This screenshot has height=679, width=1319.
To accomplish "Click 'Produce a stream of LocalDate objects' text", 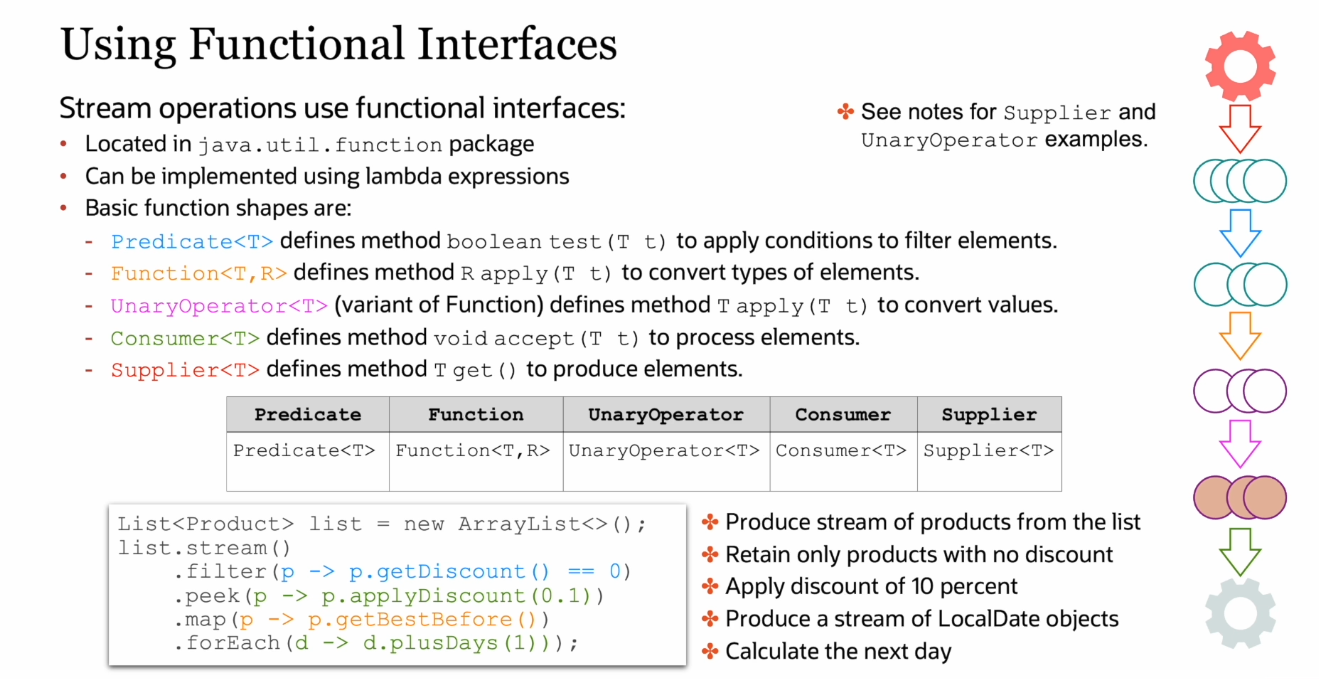I will tap(922, 619).
